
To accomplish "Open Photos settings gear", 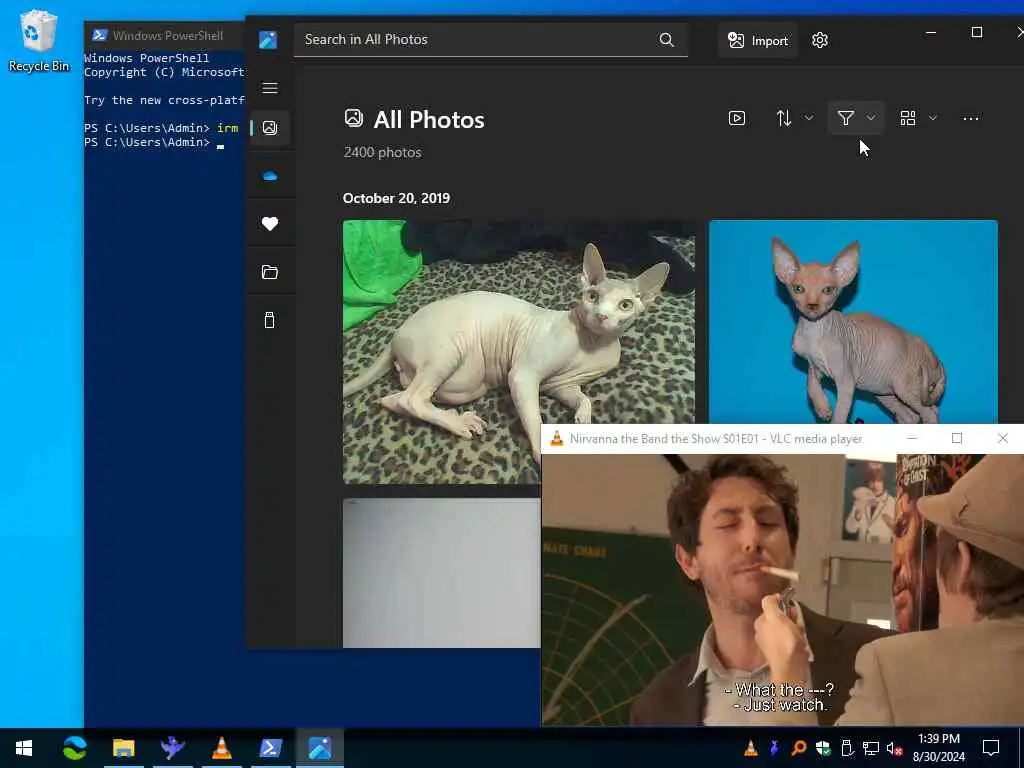I will 820,40.
